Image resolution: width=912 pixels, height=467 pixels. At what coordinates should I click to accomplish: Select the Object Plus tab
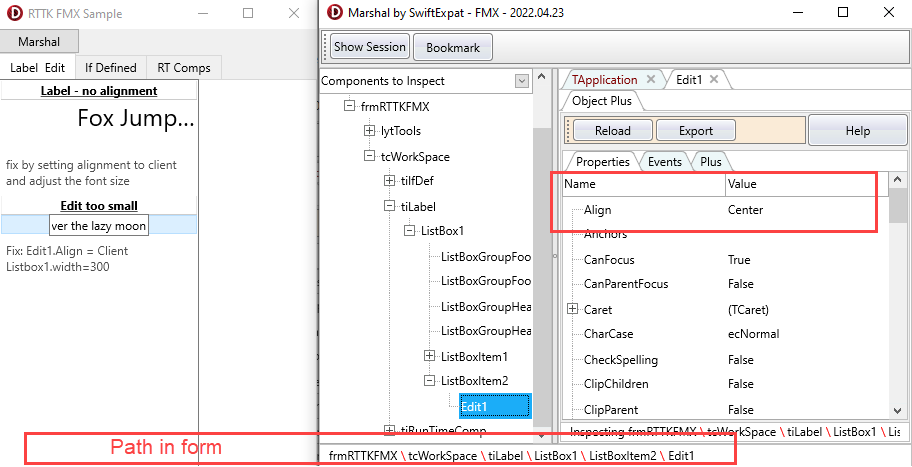601,101
